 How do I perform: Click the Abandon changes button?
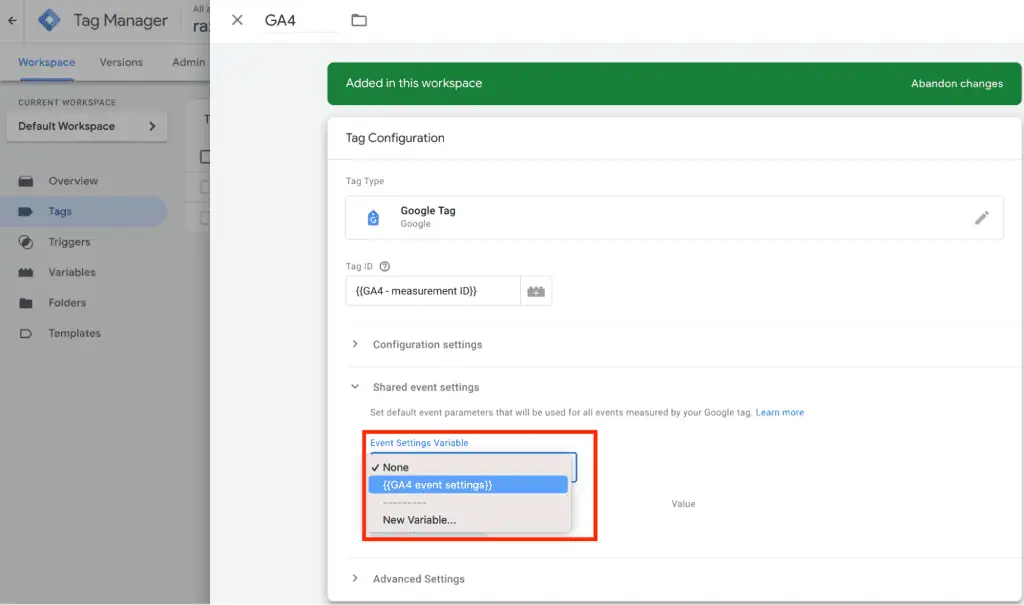956,84
